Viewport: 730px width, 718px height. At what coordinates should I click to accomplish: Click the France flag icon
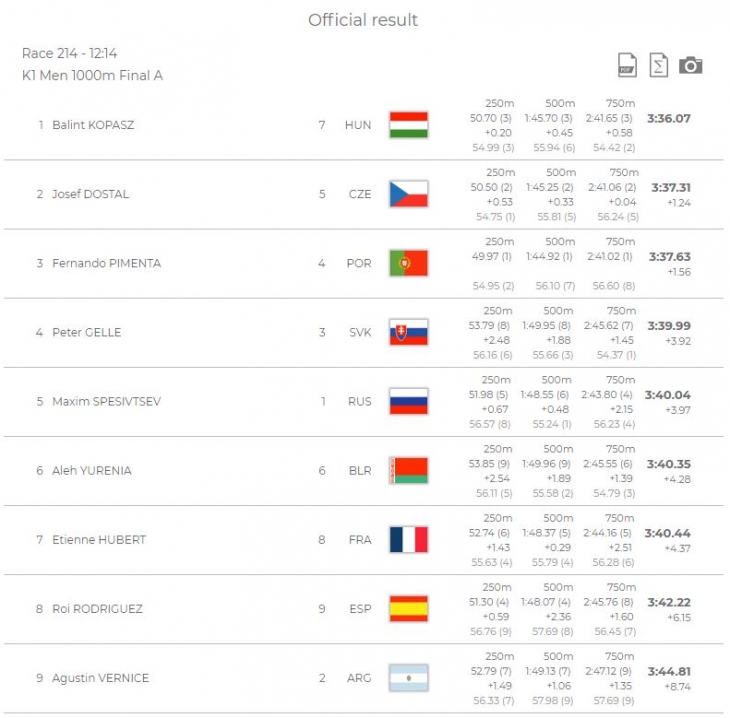[x=408, y=540]
